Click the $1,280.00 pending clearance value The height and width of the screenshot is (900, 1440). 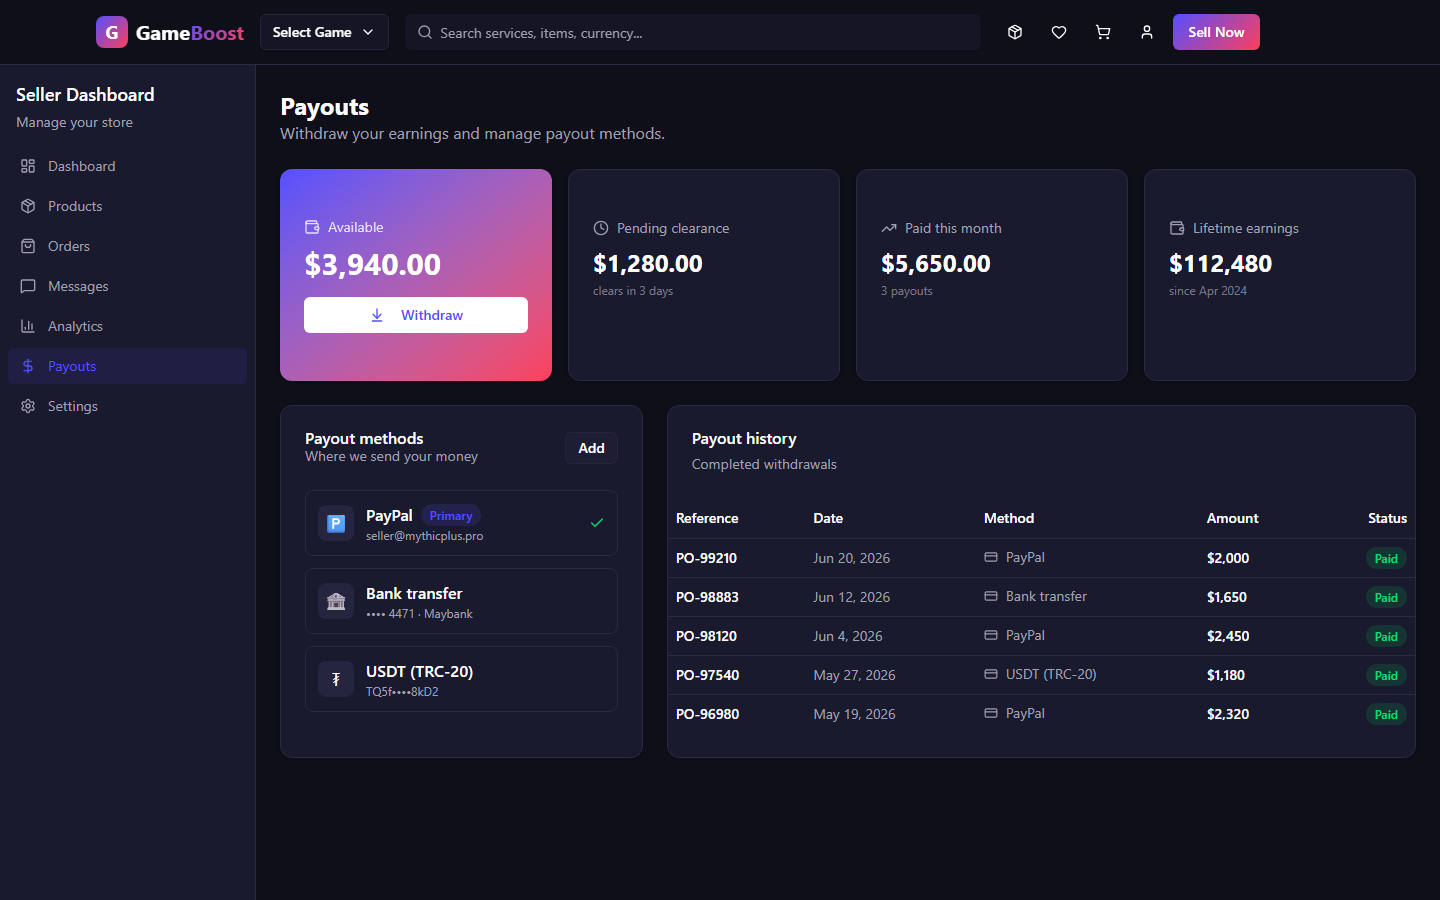pyautogui.click(x=648, y=263)
